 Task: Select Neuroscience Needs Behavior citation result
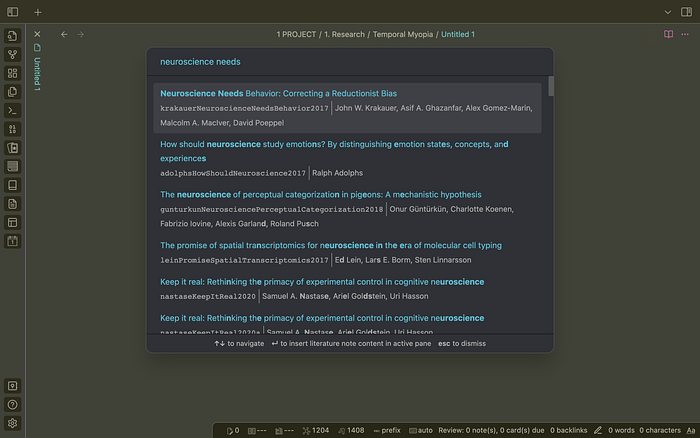point(347,107)
